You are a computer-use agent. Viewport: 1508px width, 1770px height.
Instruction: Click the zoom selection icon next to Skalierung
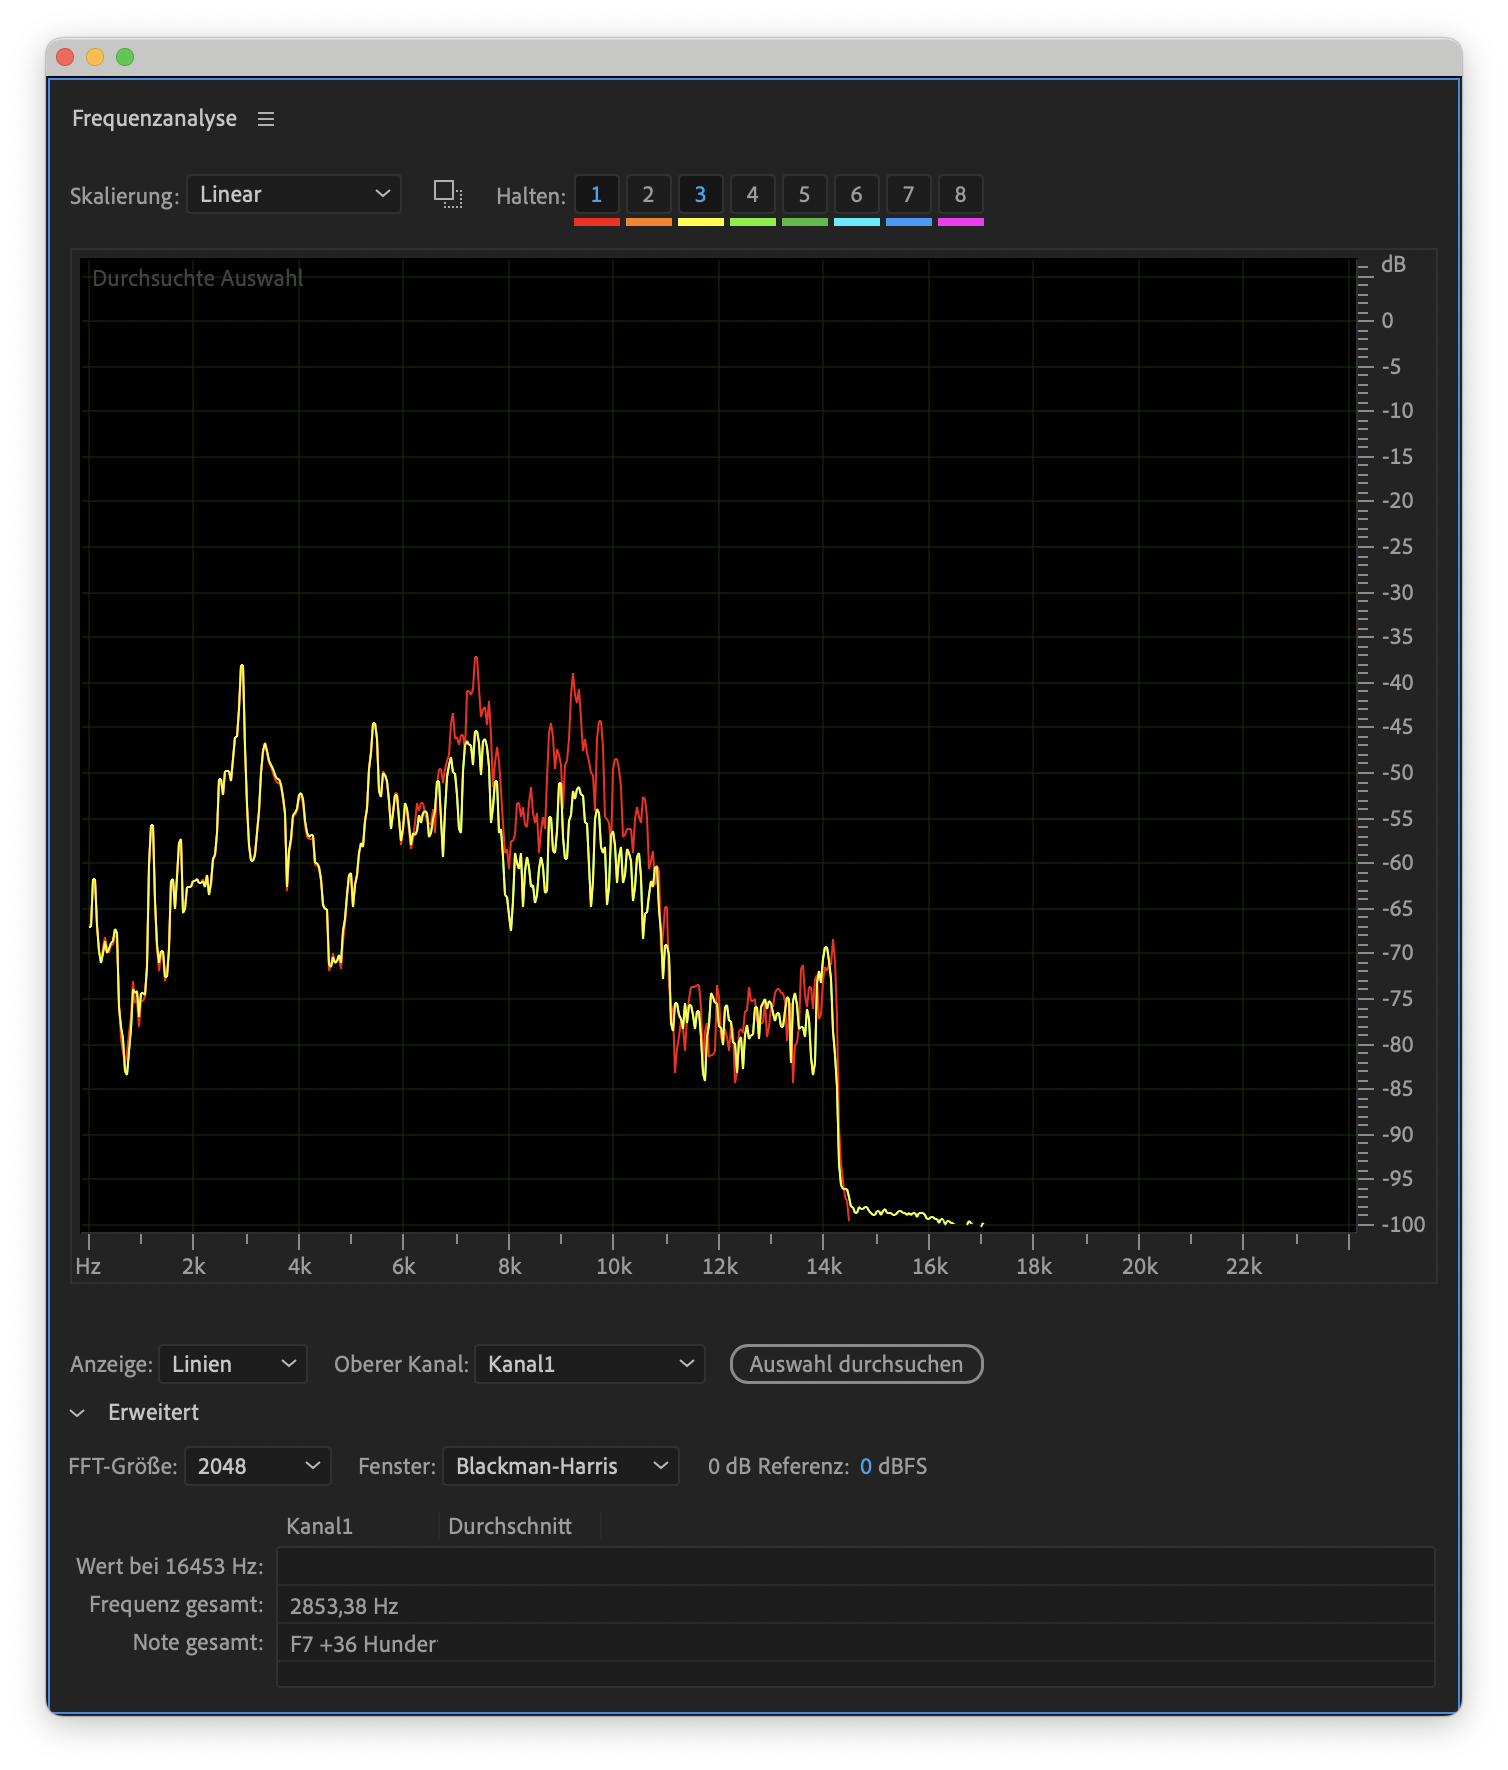click(447, 194)
